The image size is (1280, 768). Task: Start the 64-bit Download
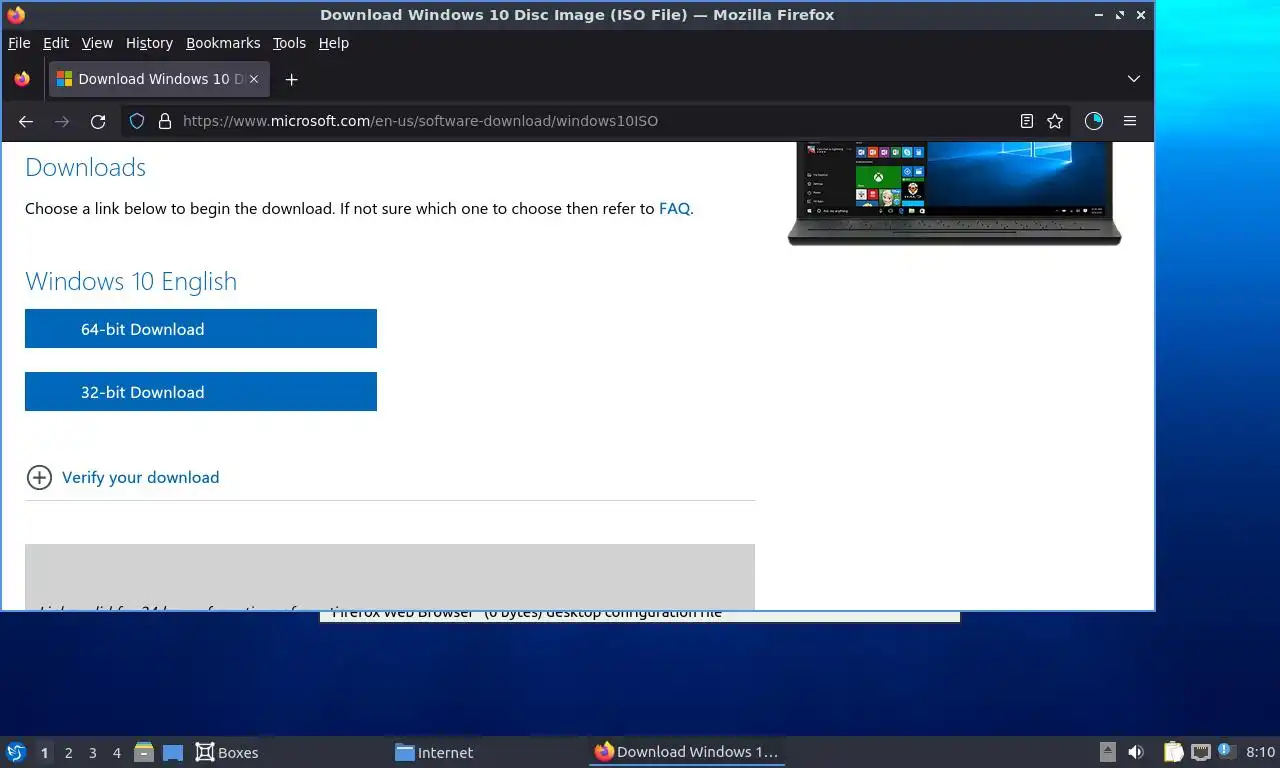[x=201, y=329]
